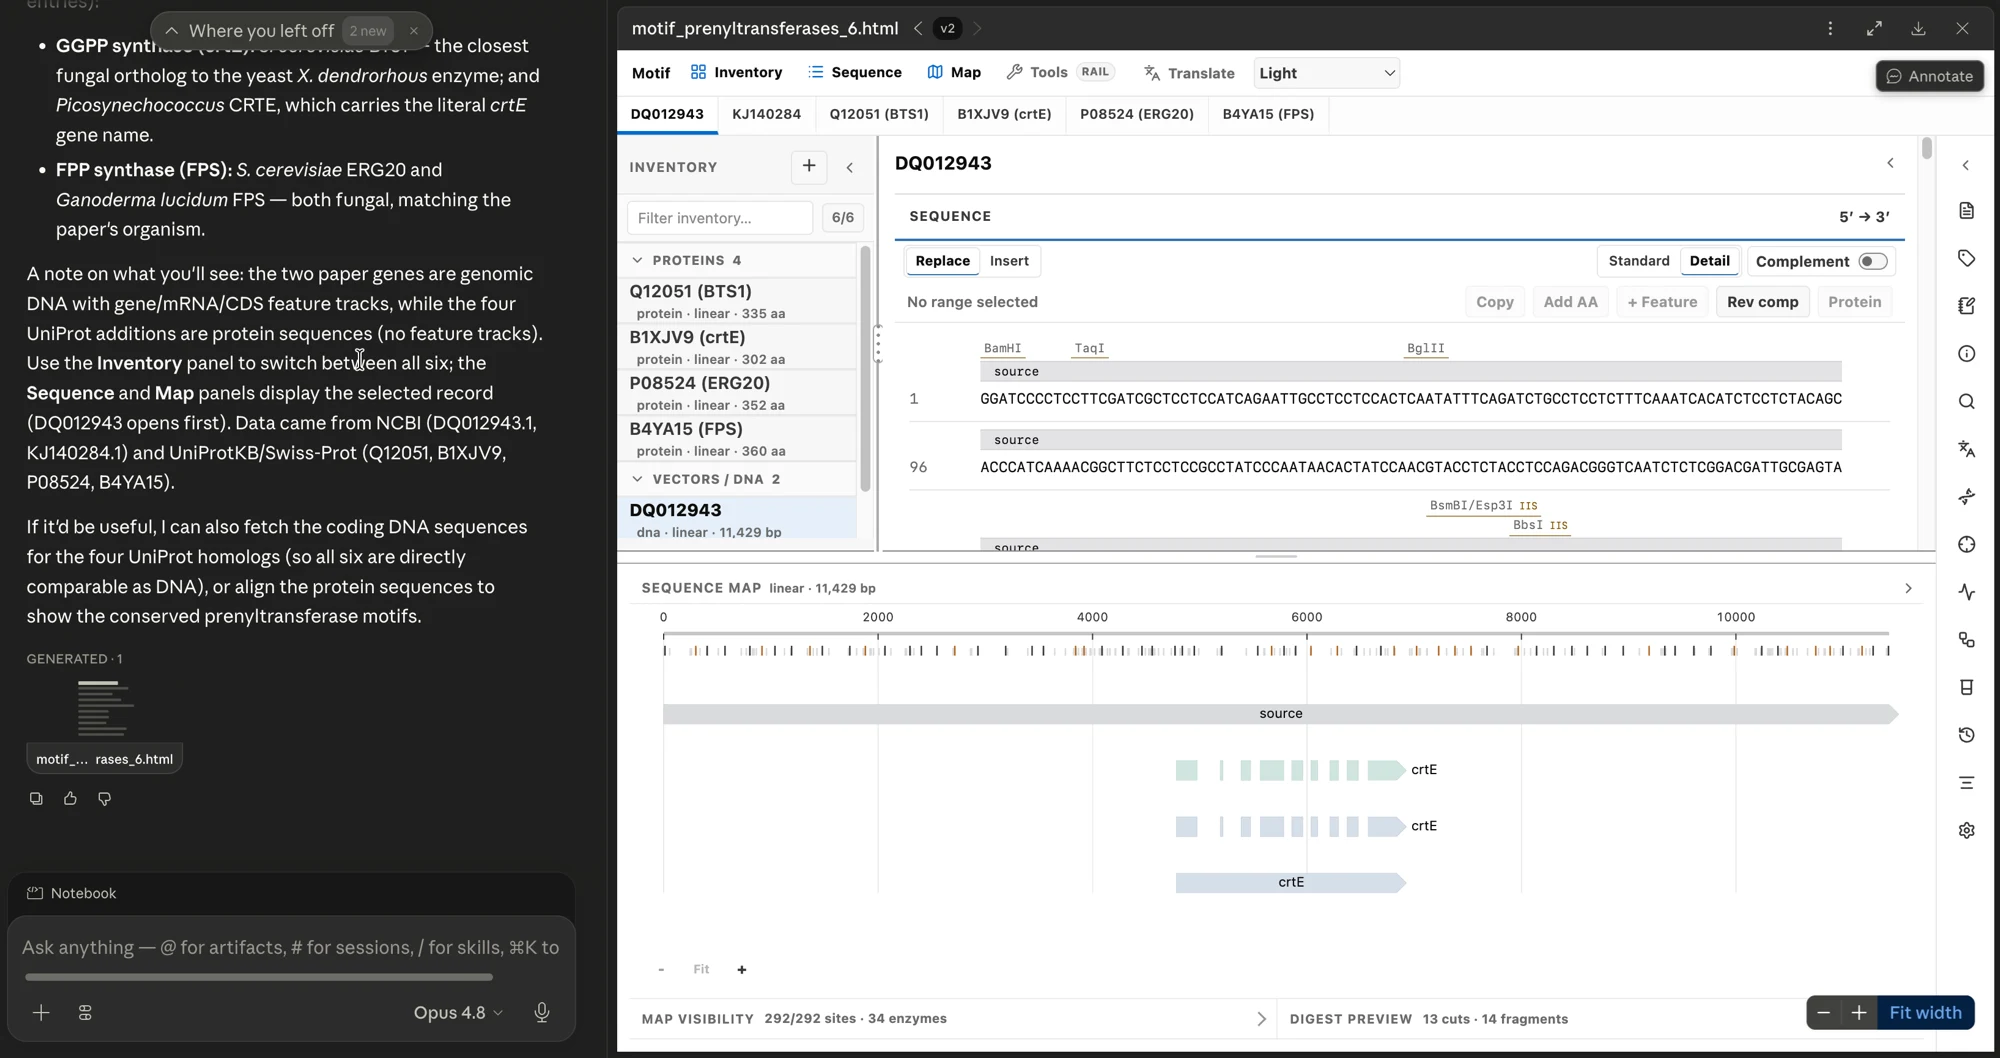The width and height of the screenshot is (2000, 1058).
Task: Open the search icon in right rail
Action: tap(1966, 402)
